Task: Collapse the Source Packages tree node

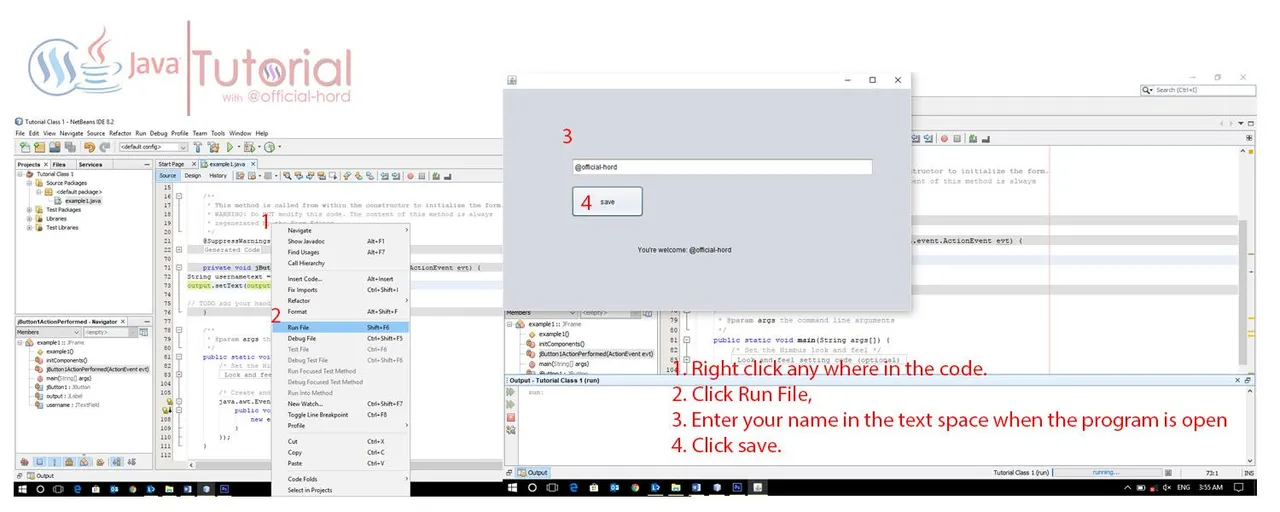Action: pos(29,183)
